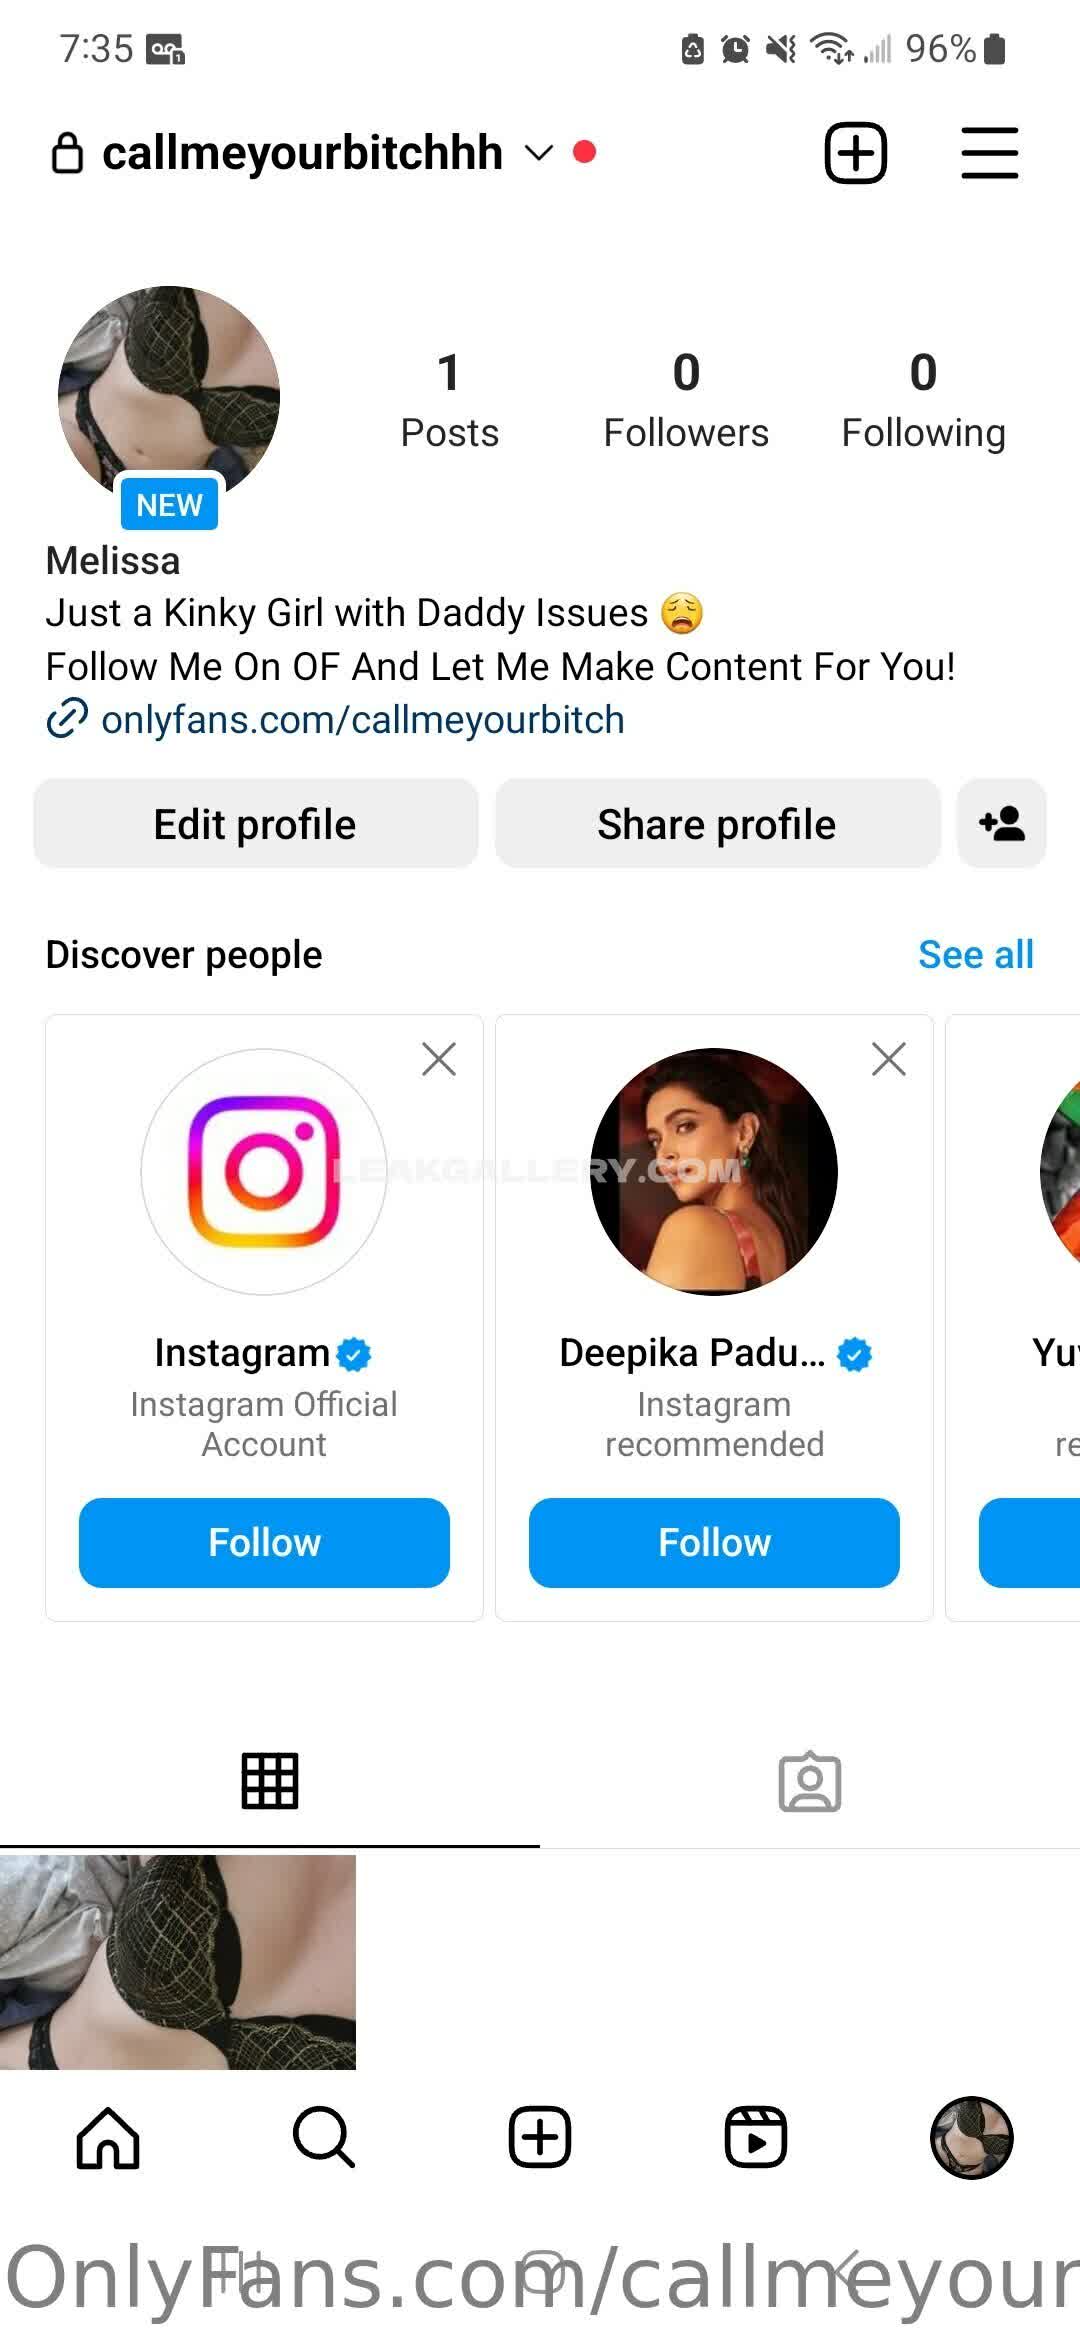Screen dimensions: 1080x2340
Task: Dismiss the Instagram suggestion card
Action: pos(439,1059)
